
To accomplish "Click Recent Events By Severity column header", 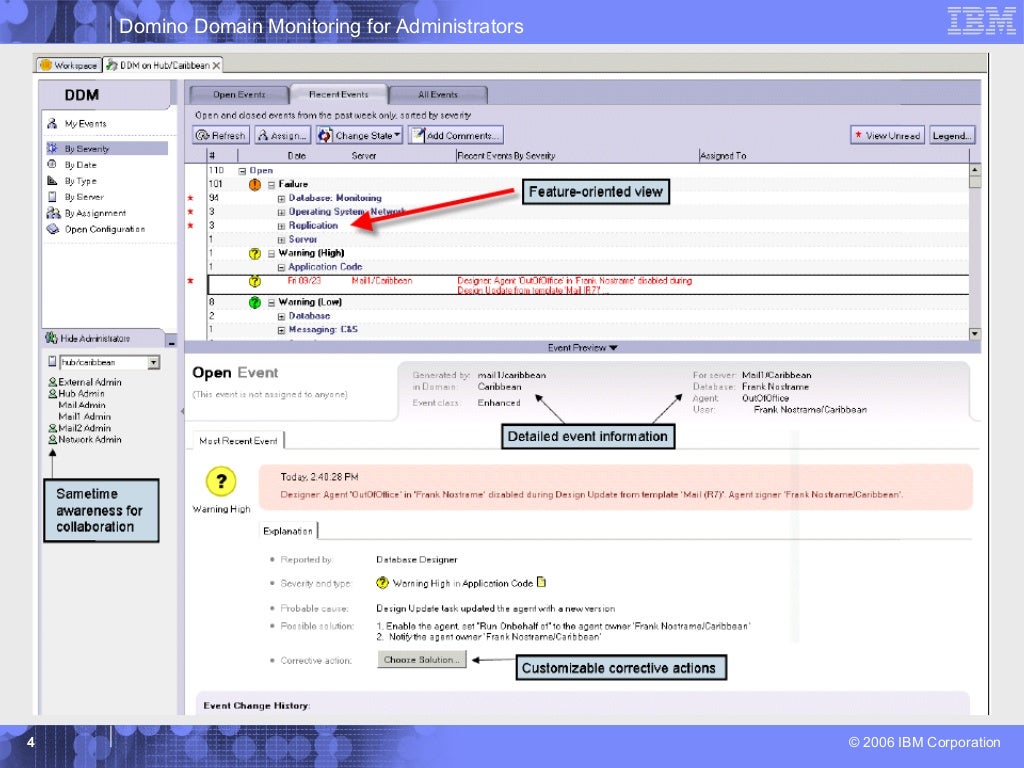I will [x=506, y=155].
